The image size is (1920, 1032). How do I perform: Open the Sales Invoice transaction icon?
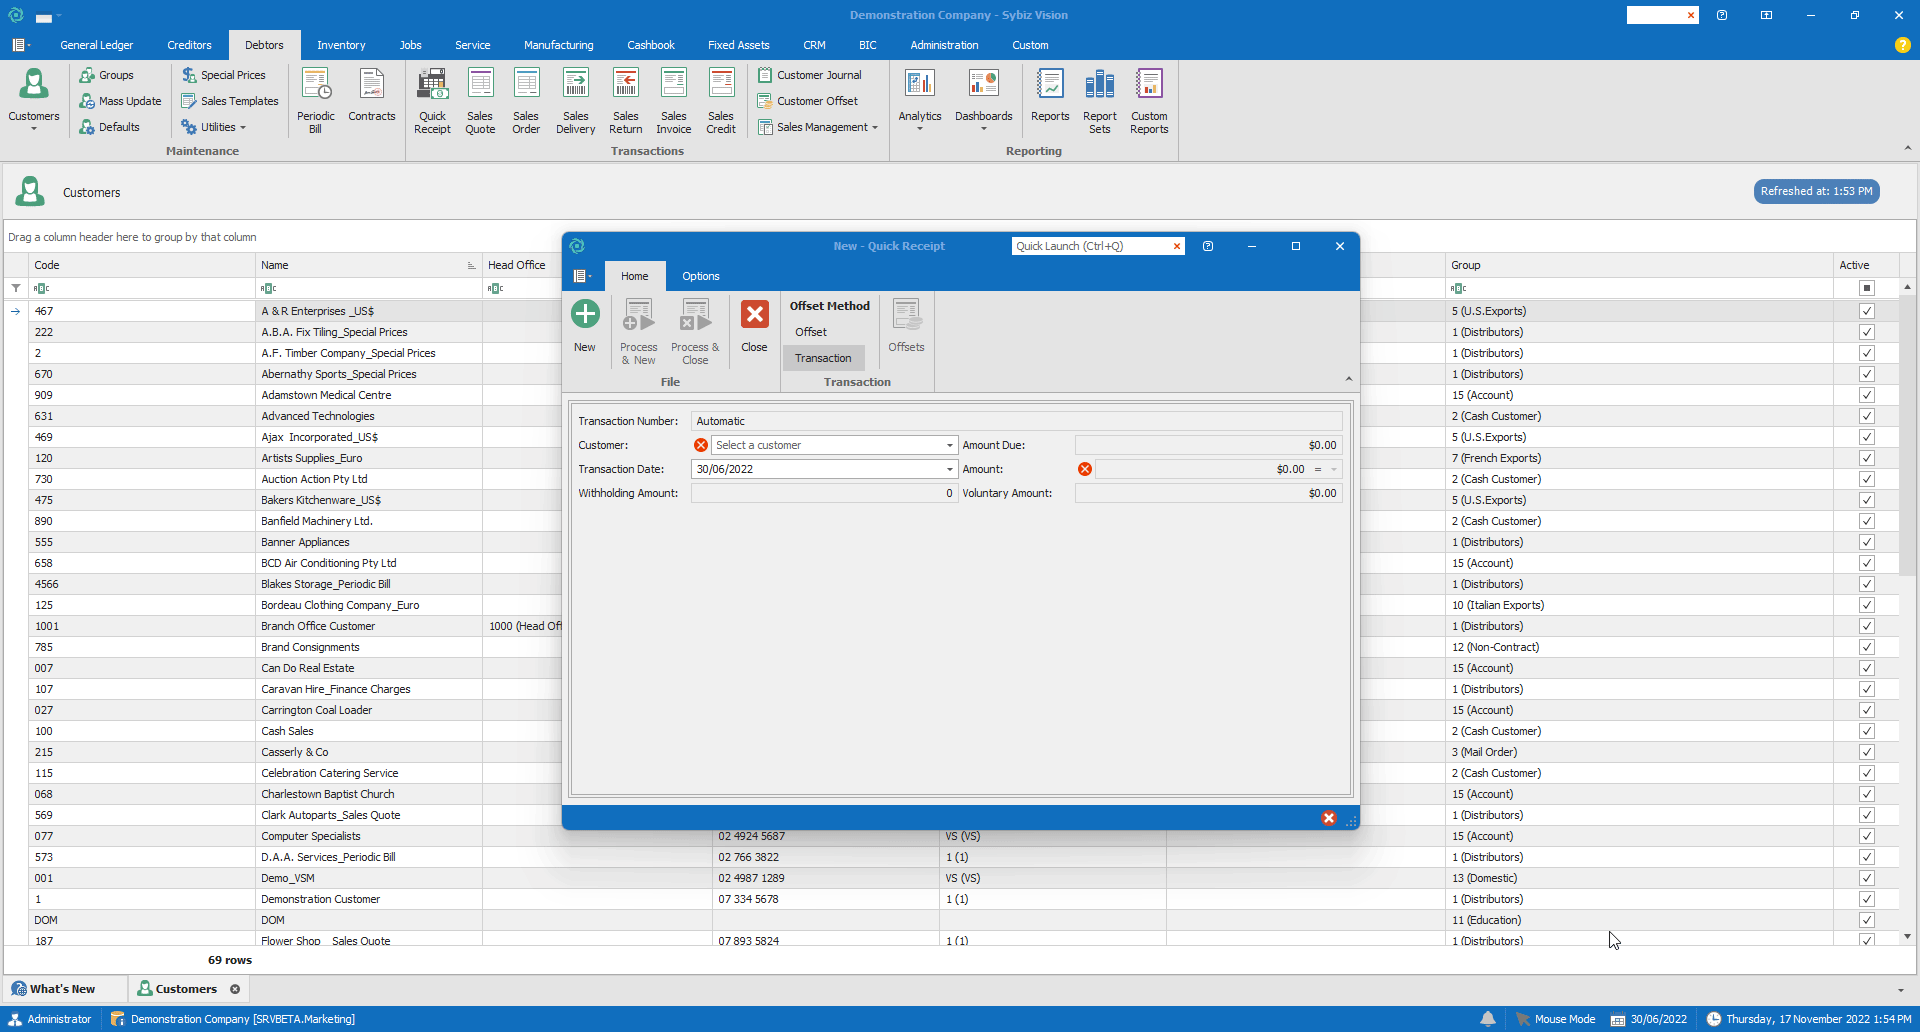(x=673, y=100)
